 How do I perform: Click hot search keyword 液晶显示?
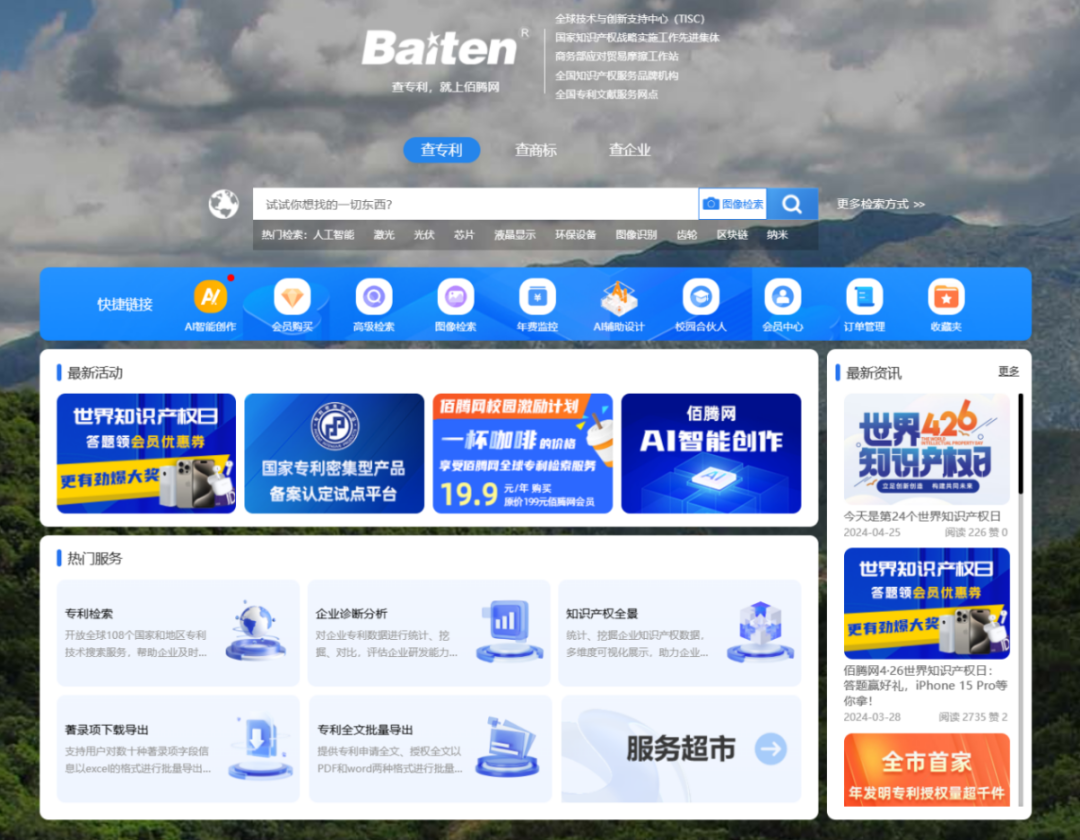coord(515,235)
